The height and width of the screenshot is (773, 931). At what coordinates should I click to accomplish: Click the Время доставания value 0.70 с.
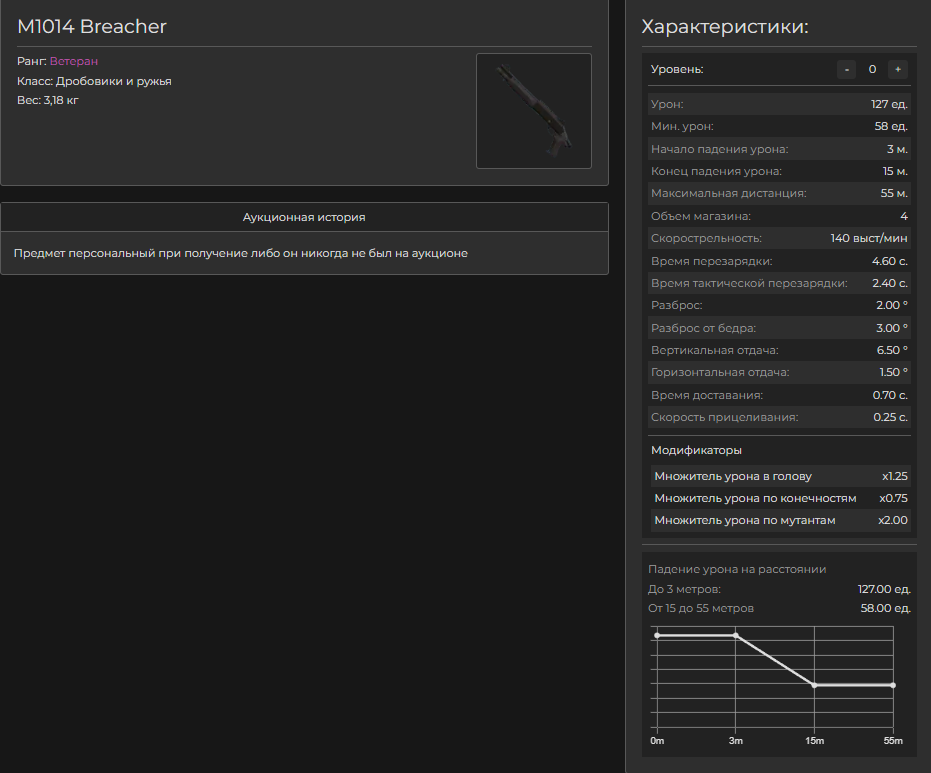coord(890,395)
